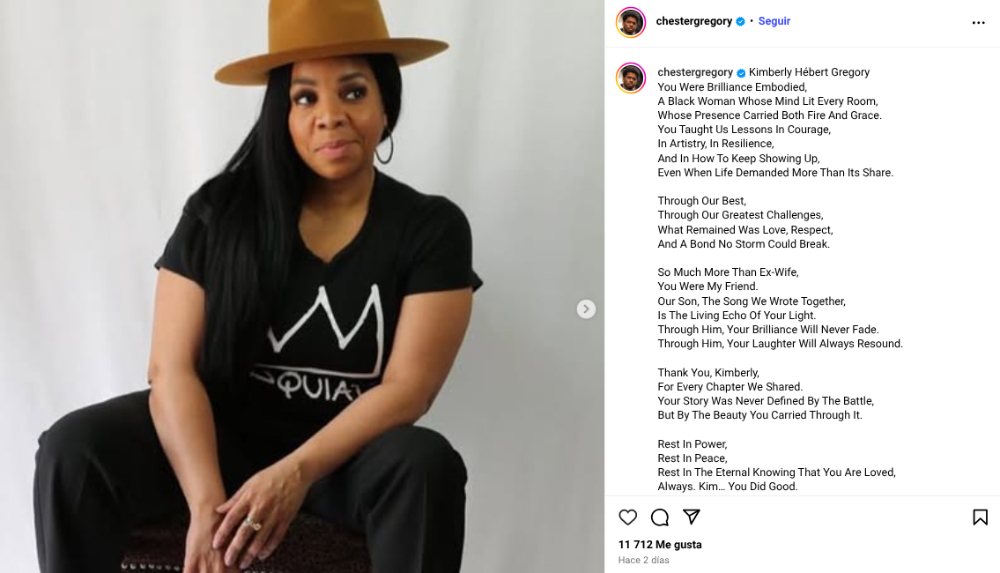Save post using the bookmark icon
This screenshot has width=1000, height=573.
(980, 517)
